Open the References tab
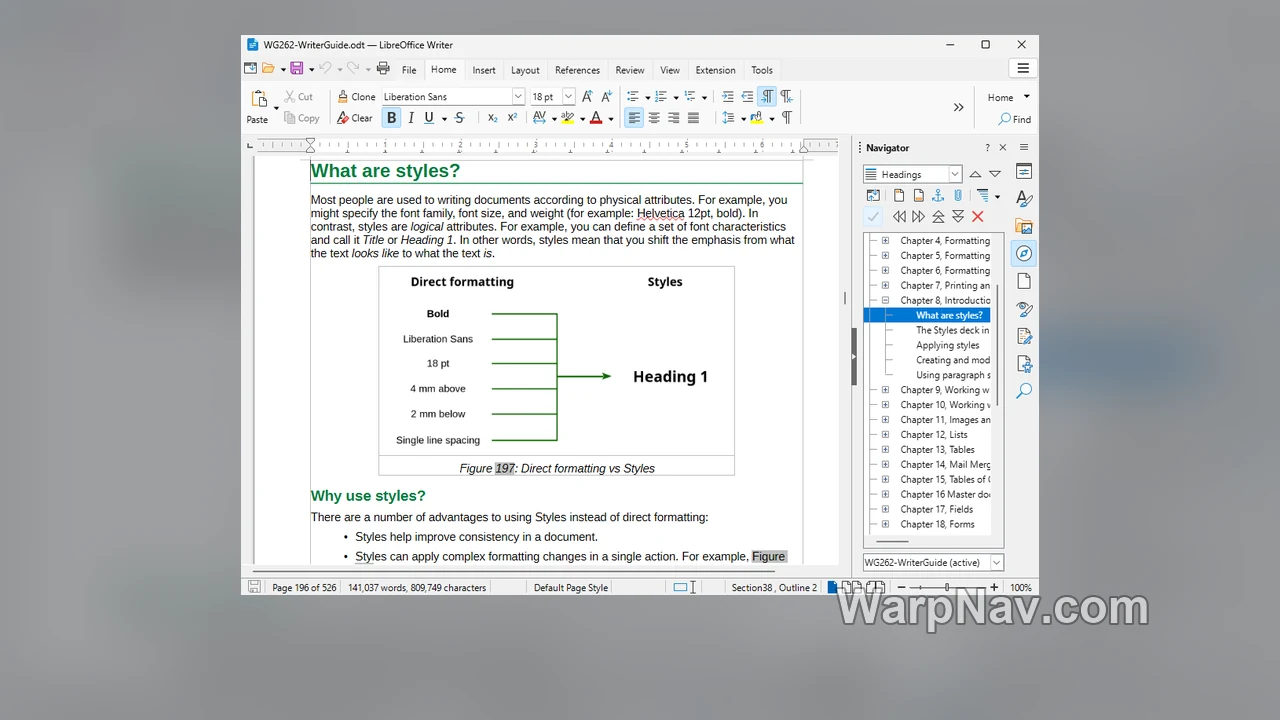Image resolution: width=1280 pixels, height=720 pixels. 577,70
